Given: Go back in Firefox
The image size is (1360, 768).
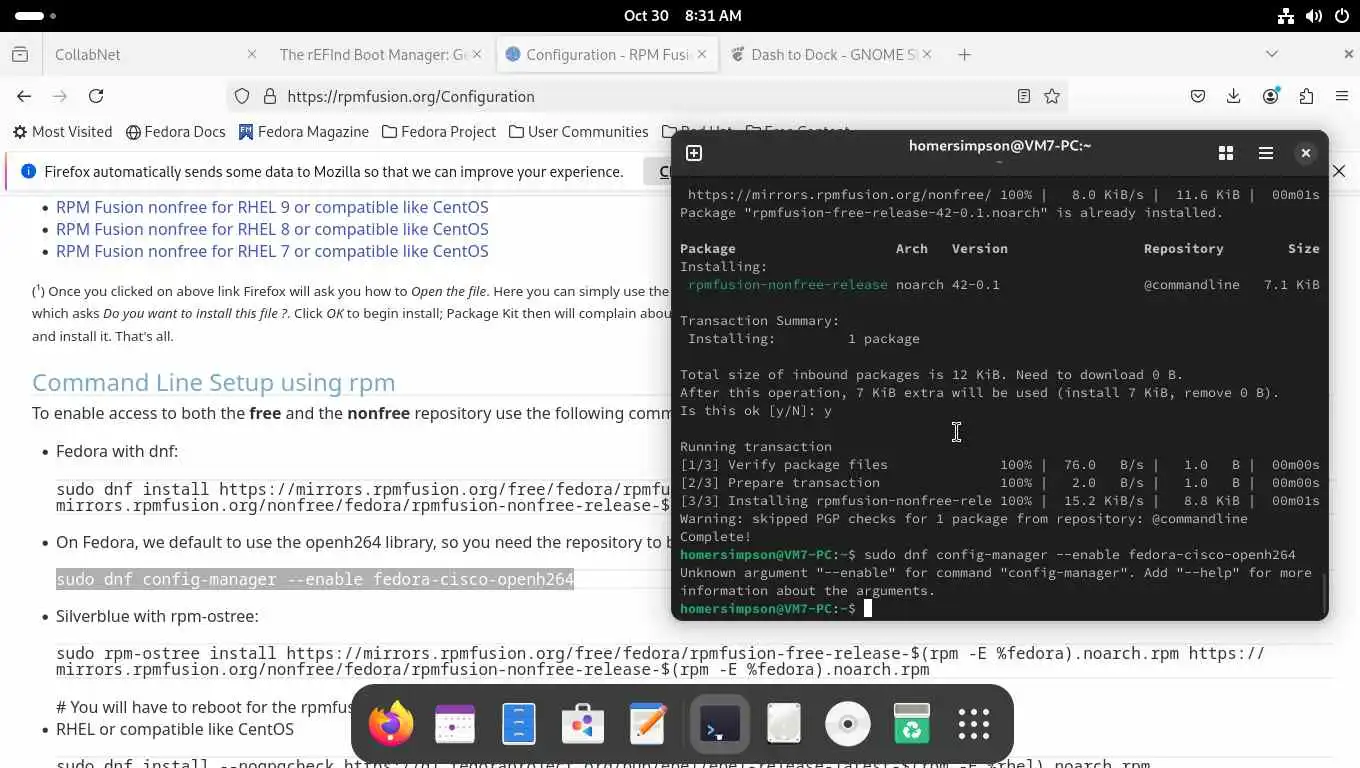Looking at the screenshot, I should pyautogui.click(x=24, y=96).
